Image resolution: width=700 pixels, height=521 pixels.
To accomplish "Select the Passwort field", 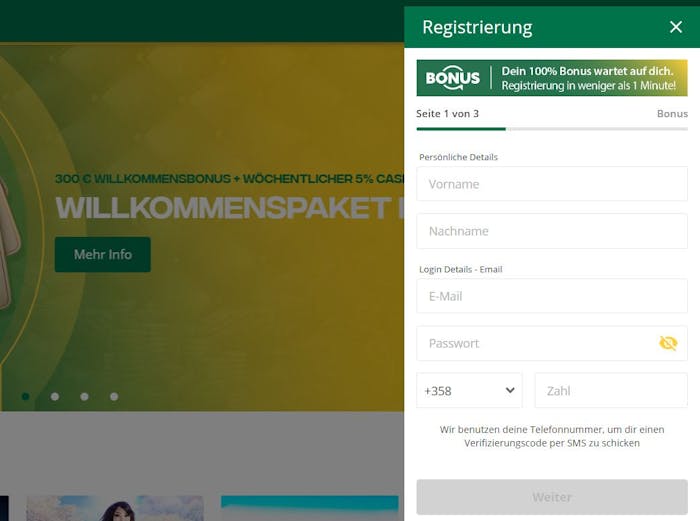I will point(552,343).
